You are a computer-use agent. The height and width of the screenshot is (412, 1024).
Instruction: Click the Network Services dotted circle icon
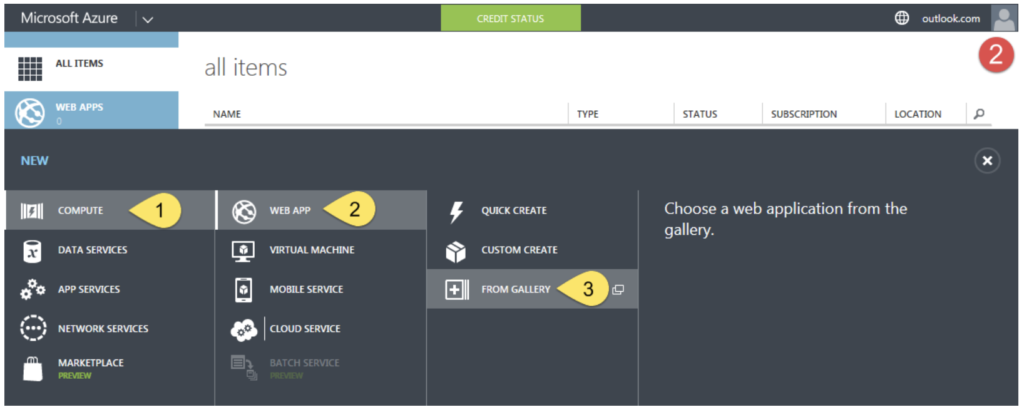[x=32, y=328]
